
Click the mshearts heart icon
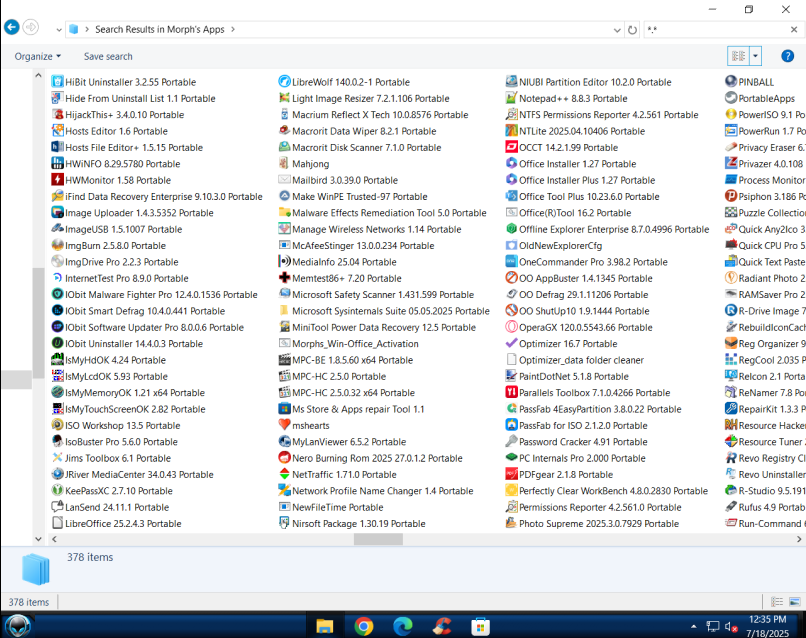coord(284,425)
